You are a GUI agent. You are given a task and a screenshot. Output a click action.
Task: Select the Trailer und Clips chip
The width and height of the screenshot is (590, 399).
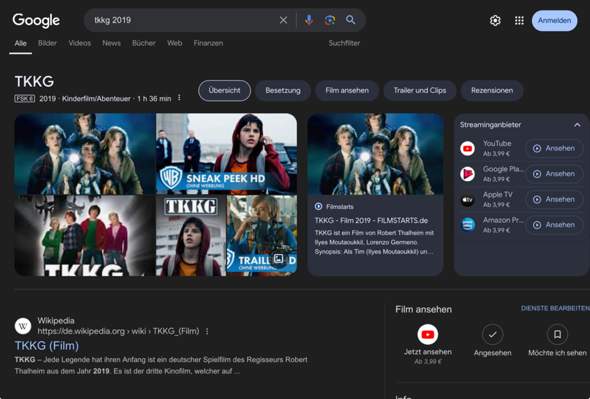pos(420,91)
